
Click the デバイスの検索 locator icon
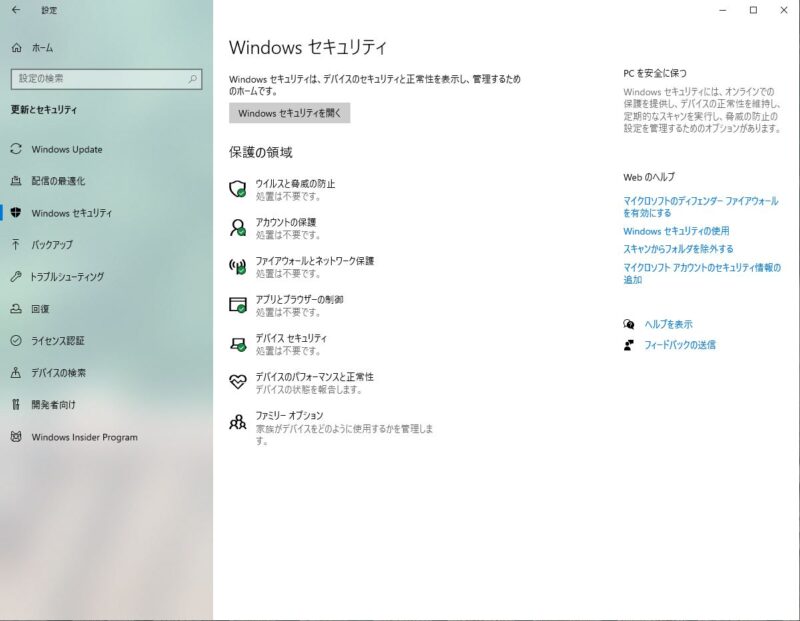click(x=16, y=372)
